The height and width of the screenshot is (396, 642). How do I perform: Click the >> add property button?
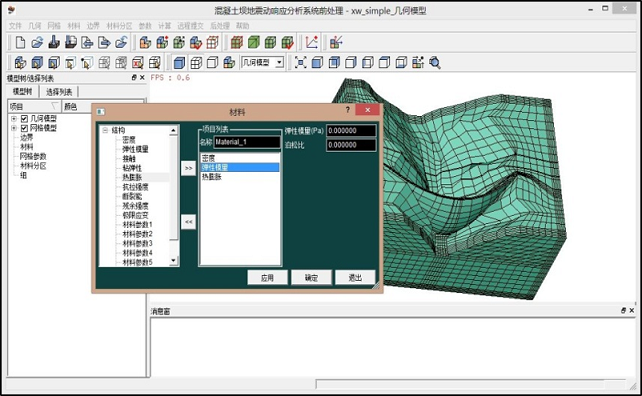click(x=188, y=168)
